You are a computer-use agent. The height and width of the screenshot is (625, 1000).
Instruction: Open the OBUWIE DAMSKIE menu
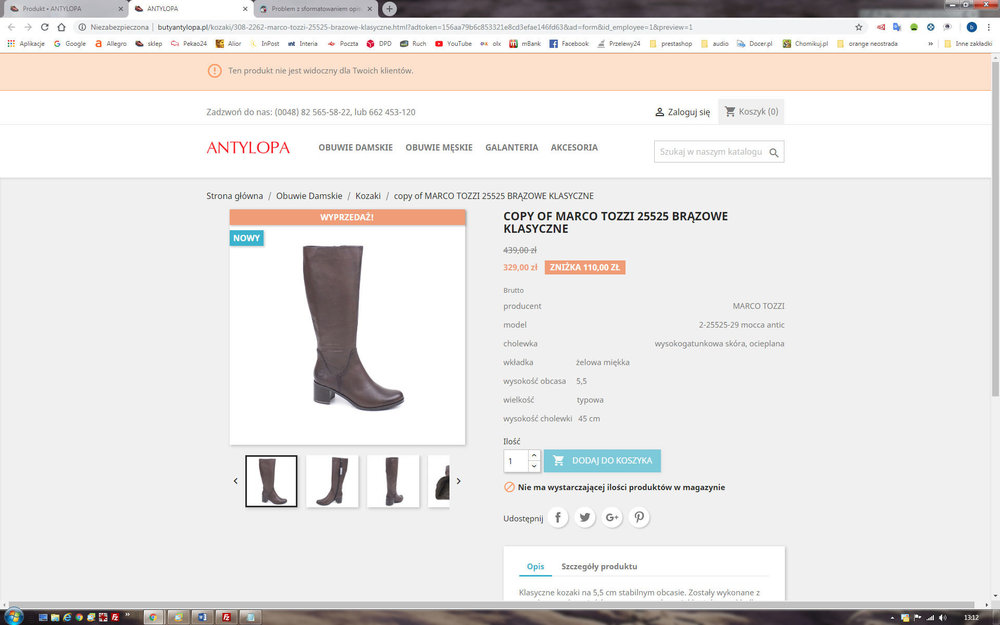[x=355, y=147]
